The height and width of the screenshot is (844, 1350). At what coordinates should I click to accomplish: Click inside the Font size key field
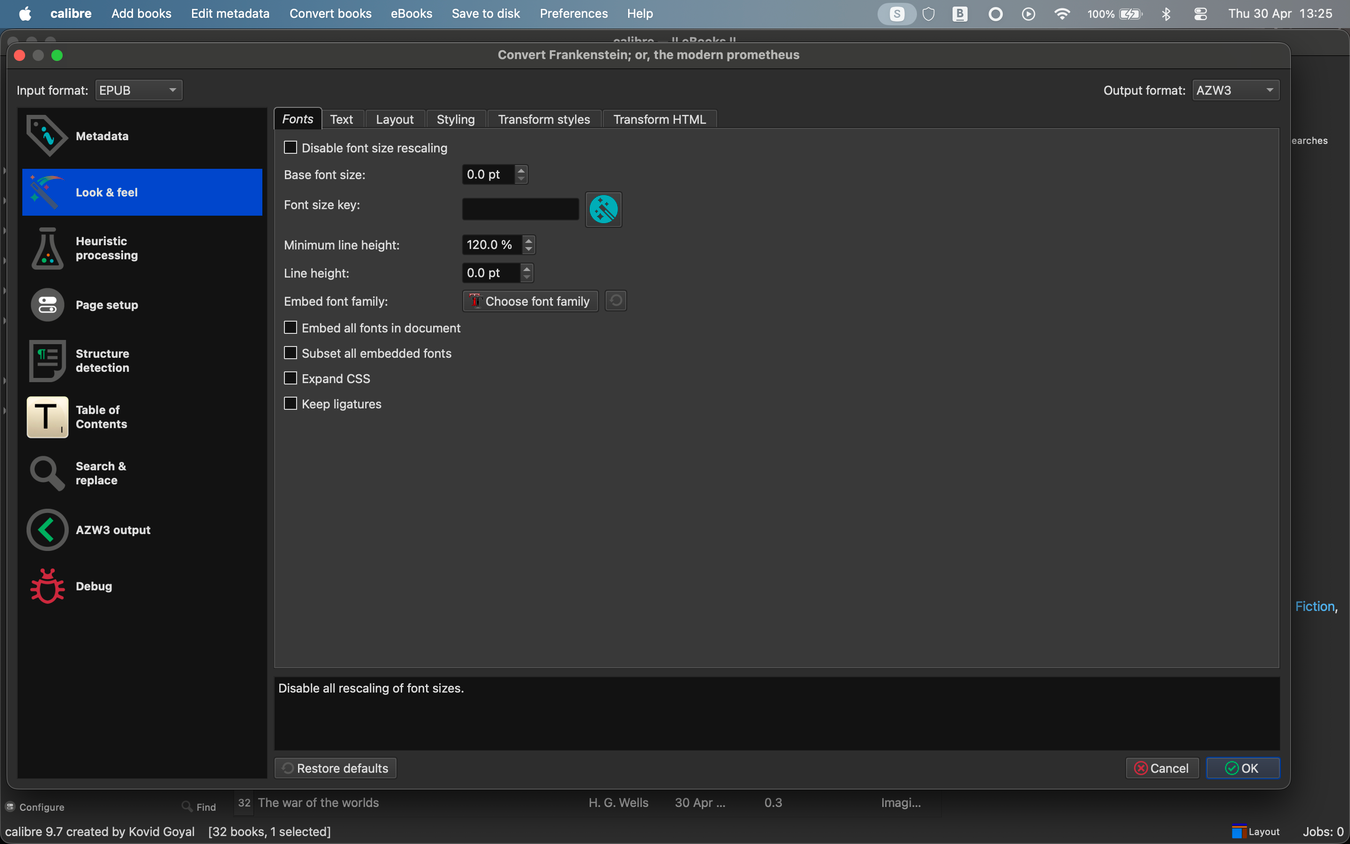(520, 208)
